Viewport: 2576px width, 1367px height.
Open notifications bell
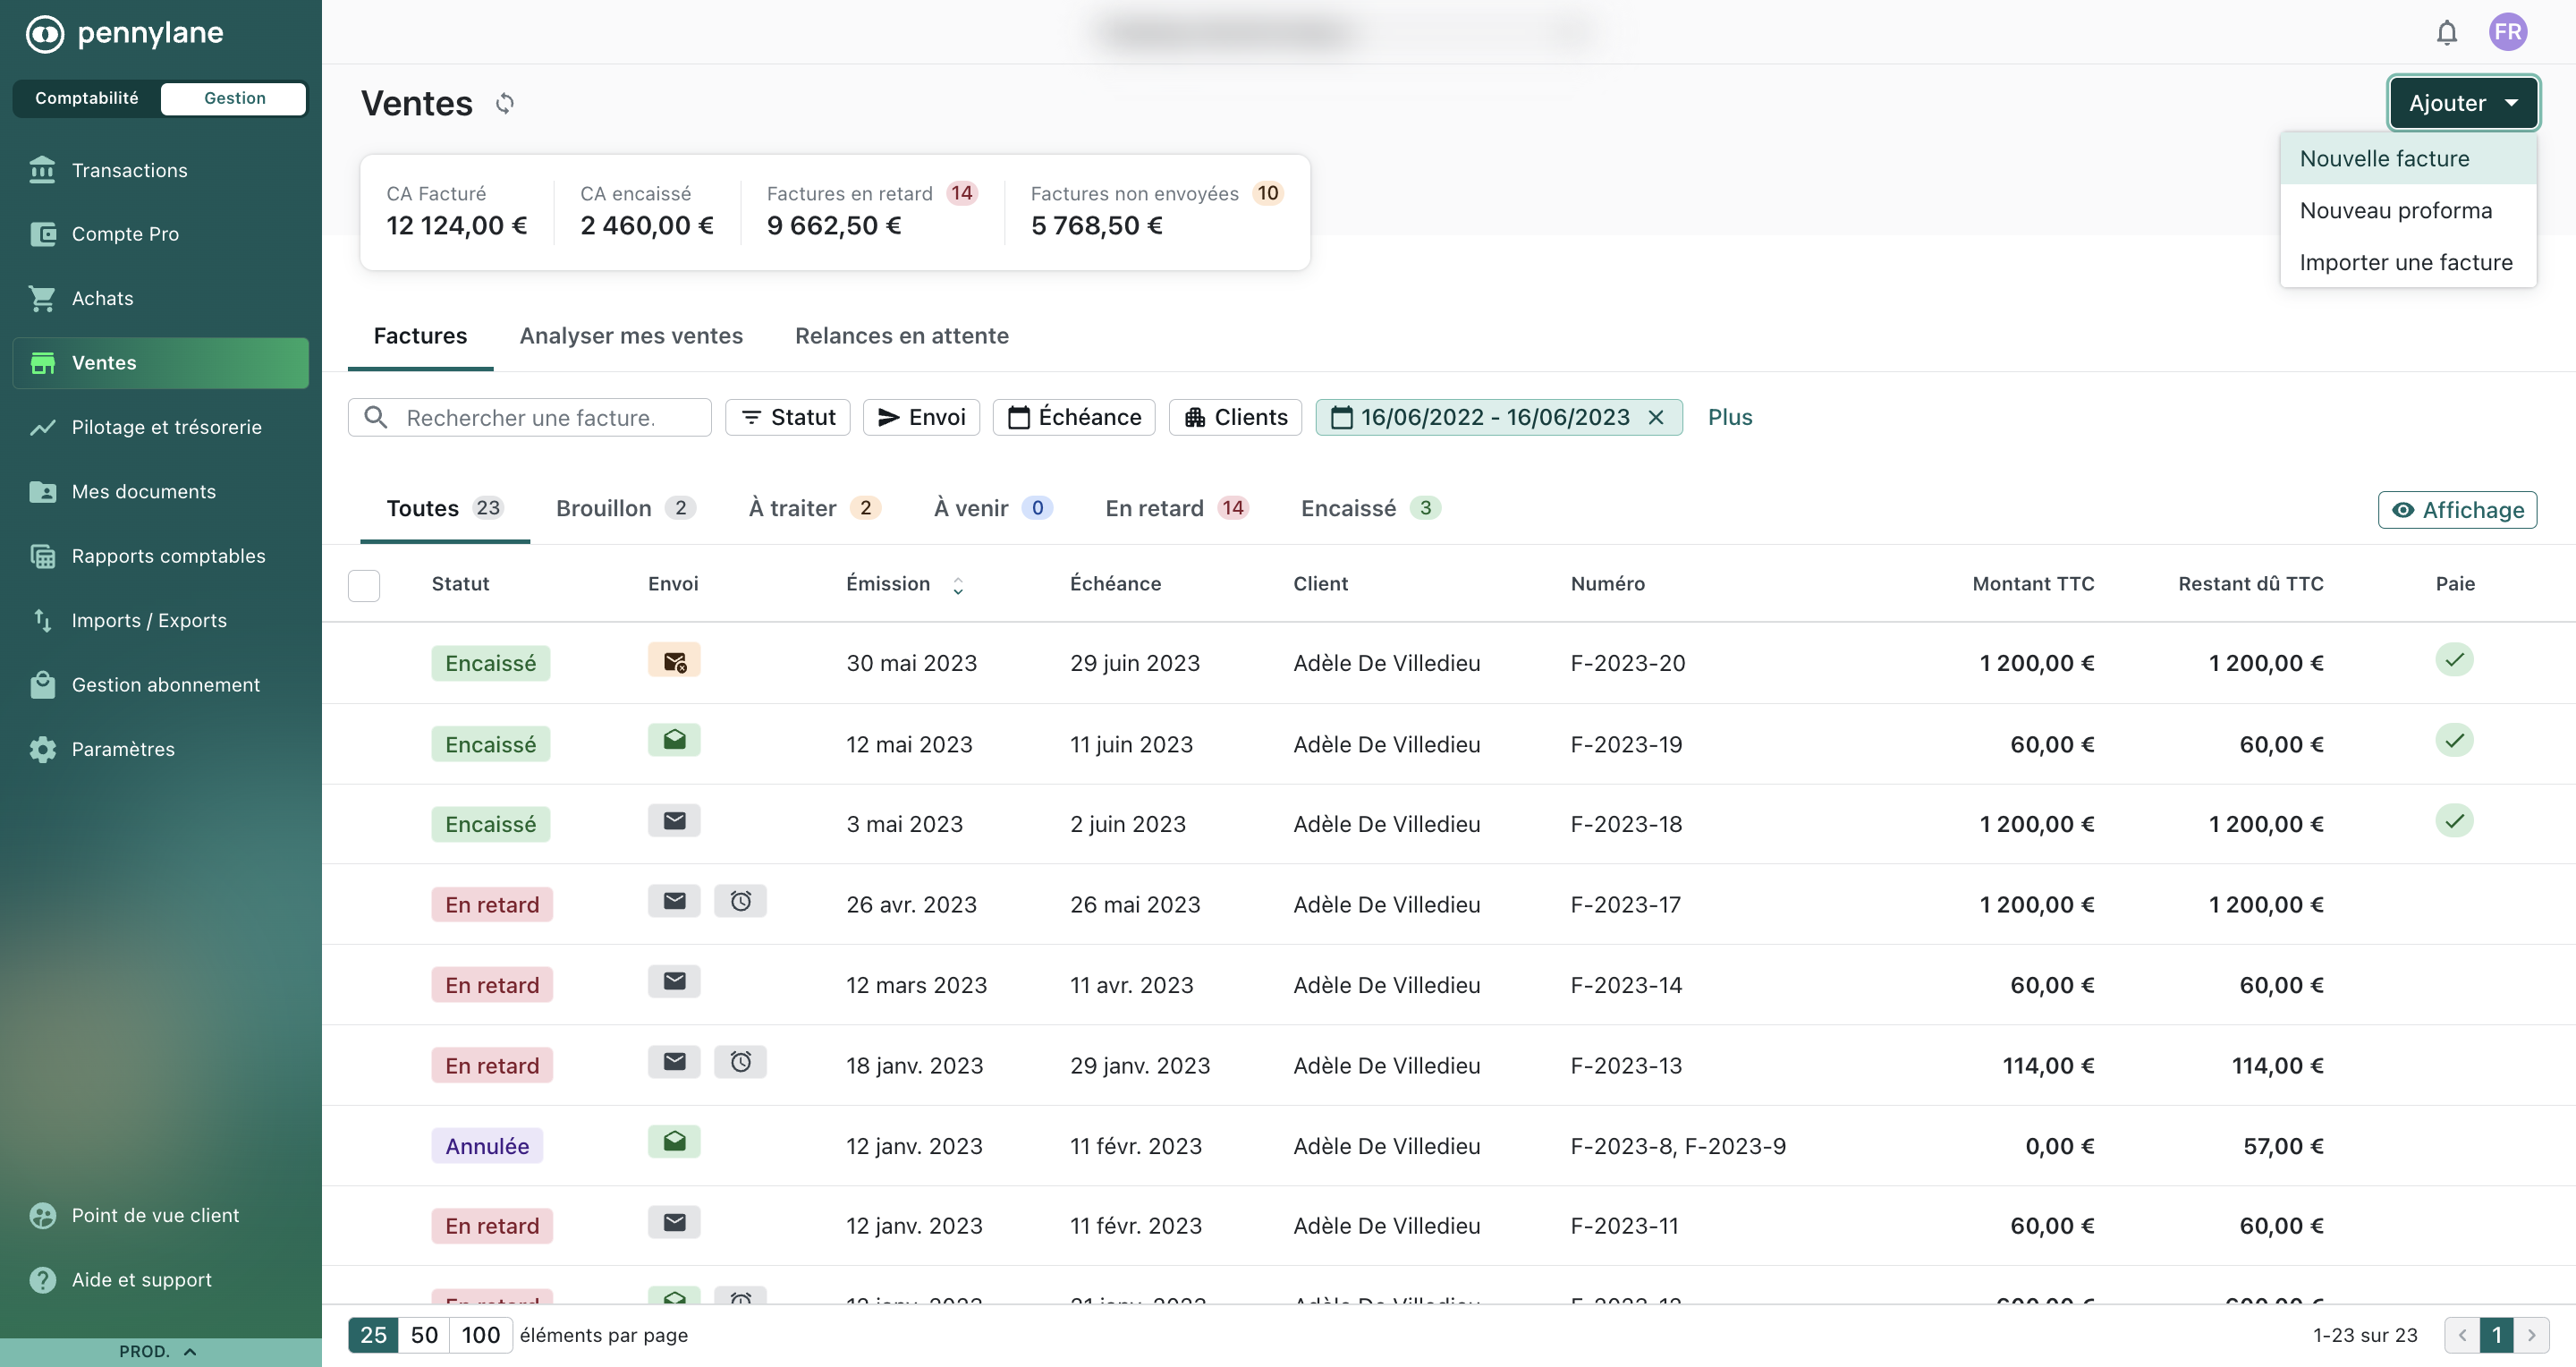2446,33
